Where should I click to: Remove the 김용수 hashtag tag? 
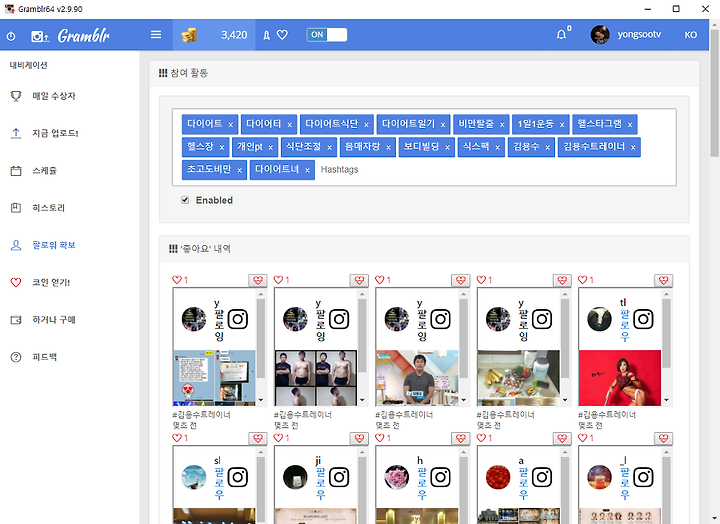pyautogui.click(x=547, y=147)
